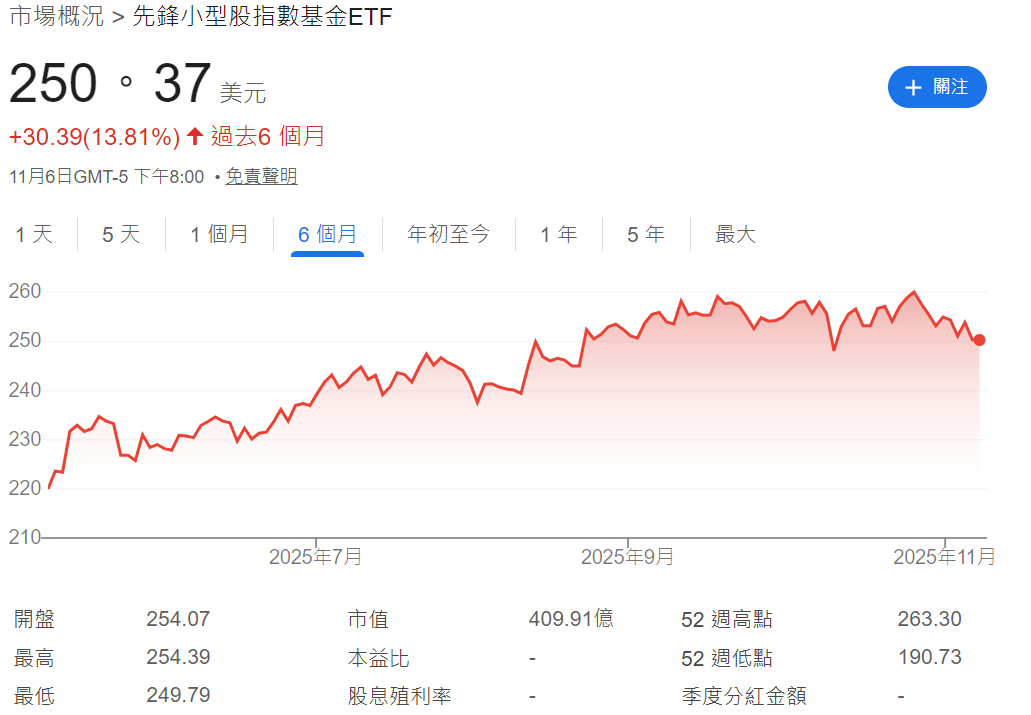Screen dimensions: 1031x715
Task: Click the 2025年9月 axis label on the chart
Action: [x=624, y=556]
